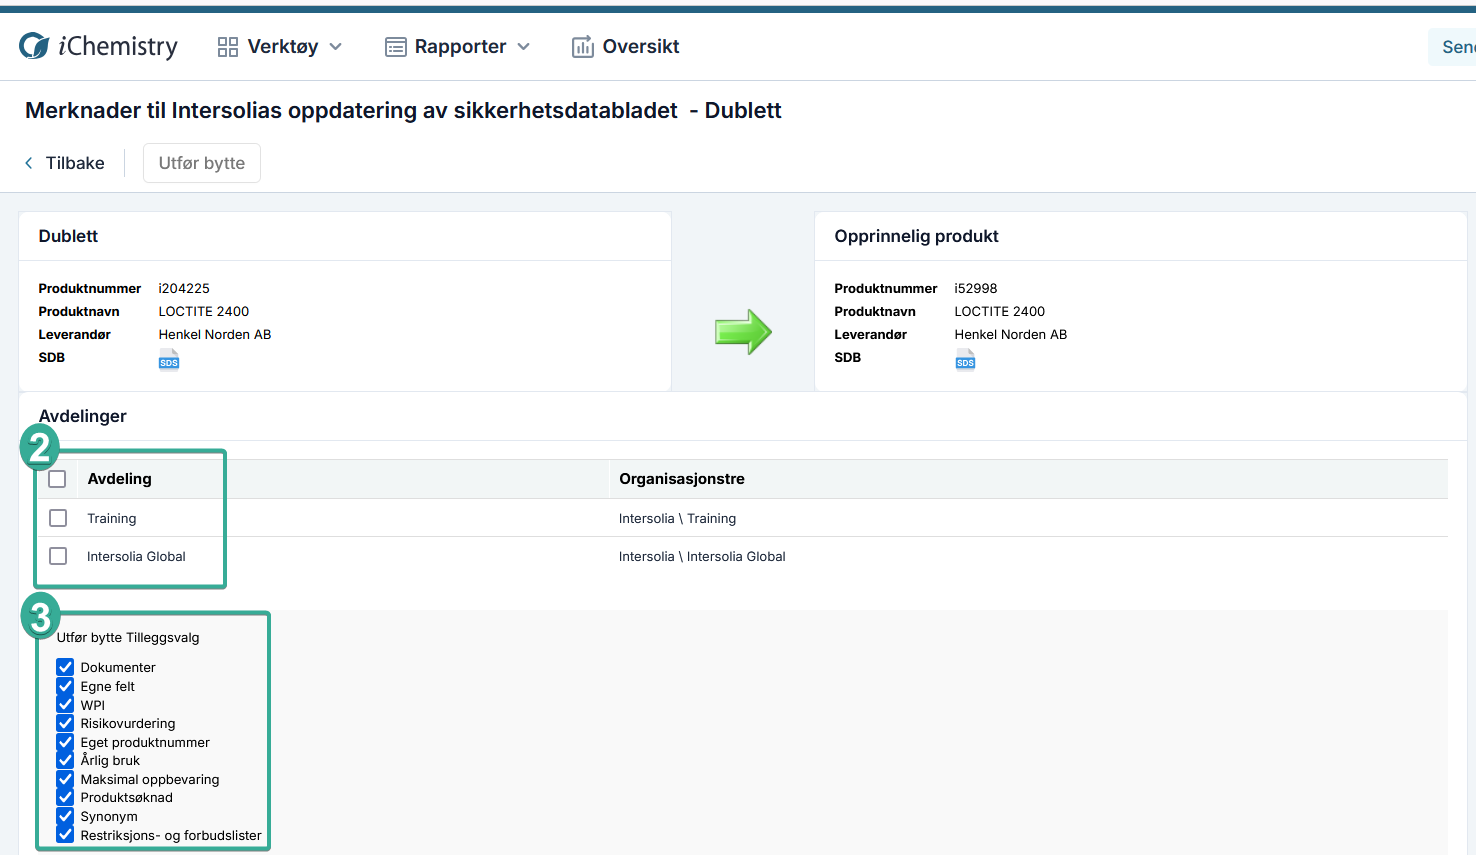Uncheck the Maksimal oppbevaring option
This screenshot has width=1476, height=855.
pos(65,779)
